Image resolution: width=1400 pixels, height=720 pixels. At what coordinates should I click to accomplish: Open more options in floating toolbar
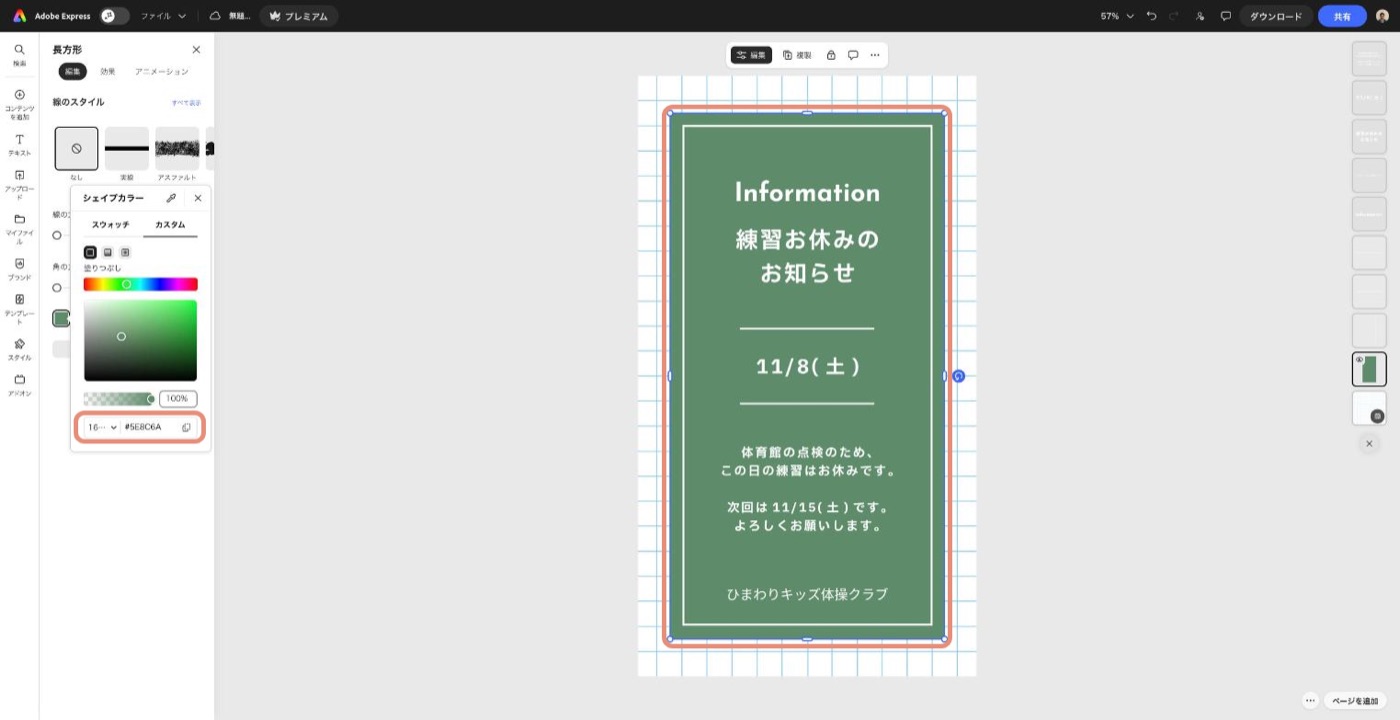pos(875,55)
